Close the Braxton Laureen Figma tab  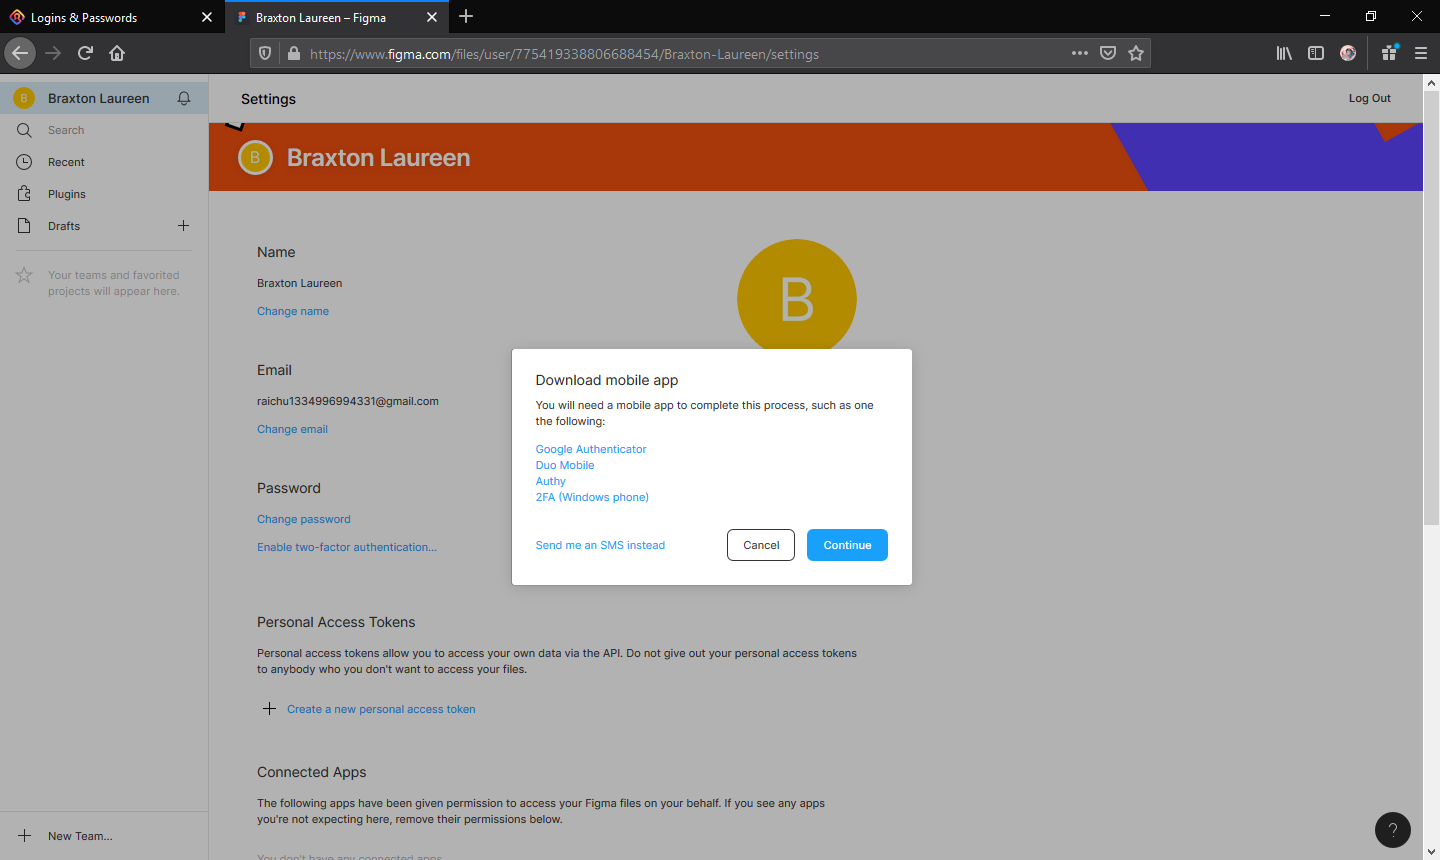pos(432,17)
